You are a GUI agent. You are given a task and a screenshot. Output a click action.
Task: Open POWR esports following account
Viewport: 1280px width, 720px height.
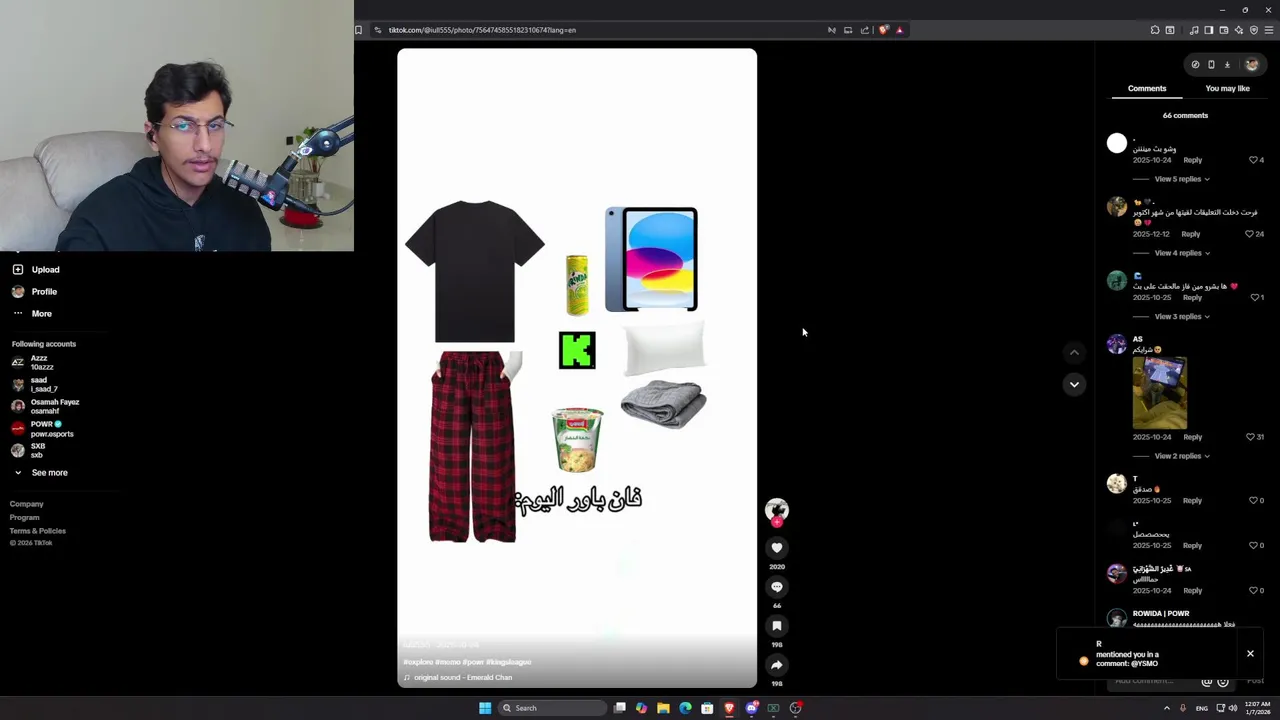(42, 429)
